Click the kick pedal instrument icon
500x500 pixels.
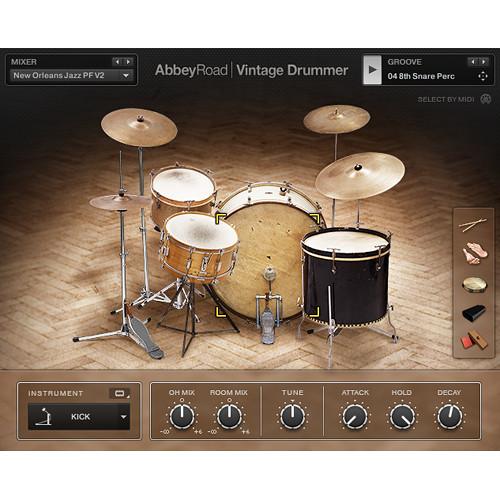tap(43, 416)
